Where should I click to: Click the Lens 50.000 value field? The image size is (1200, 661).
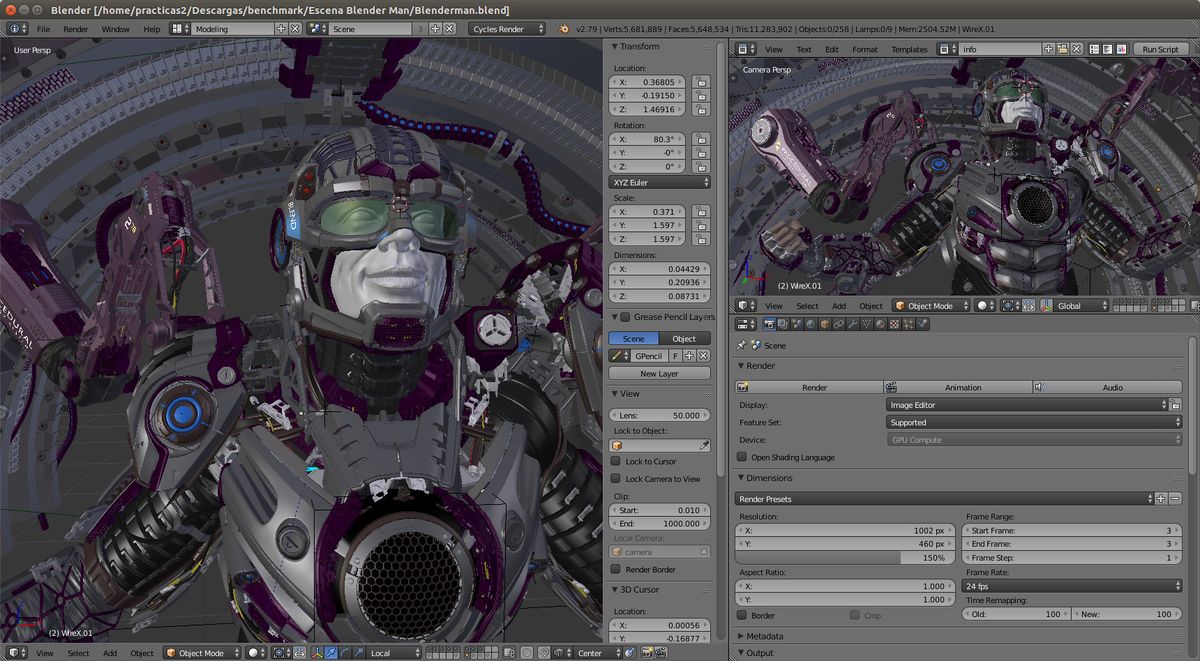point(659,415)
